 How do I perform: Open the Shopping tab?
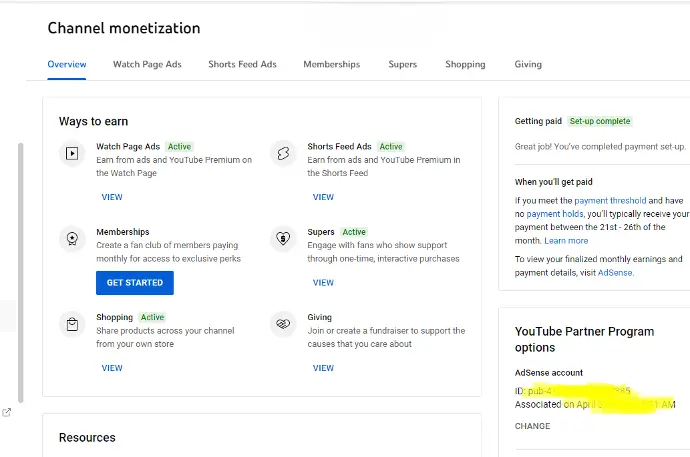pyautogui.click(x=465, y=64)
